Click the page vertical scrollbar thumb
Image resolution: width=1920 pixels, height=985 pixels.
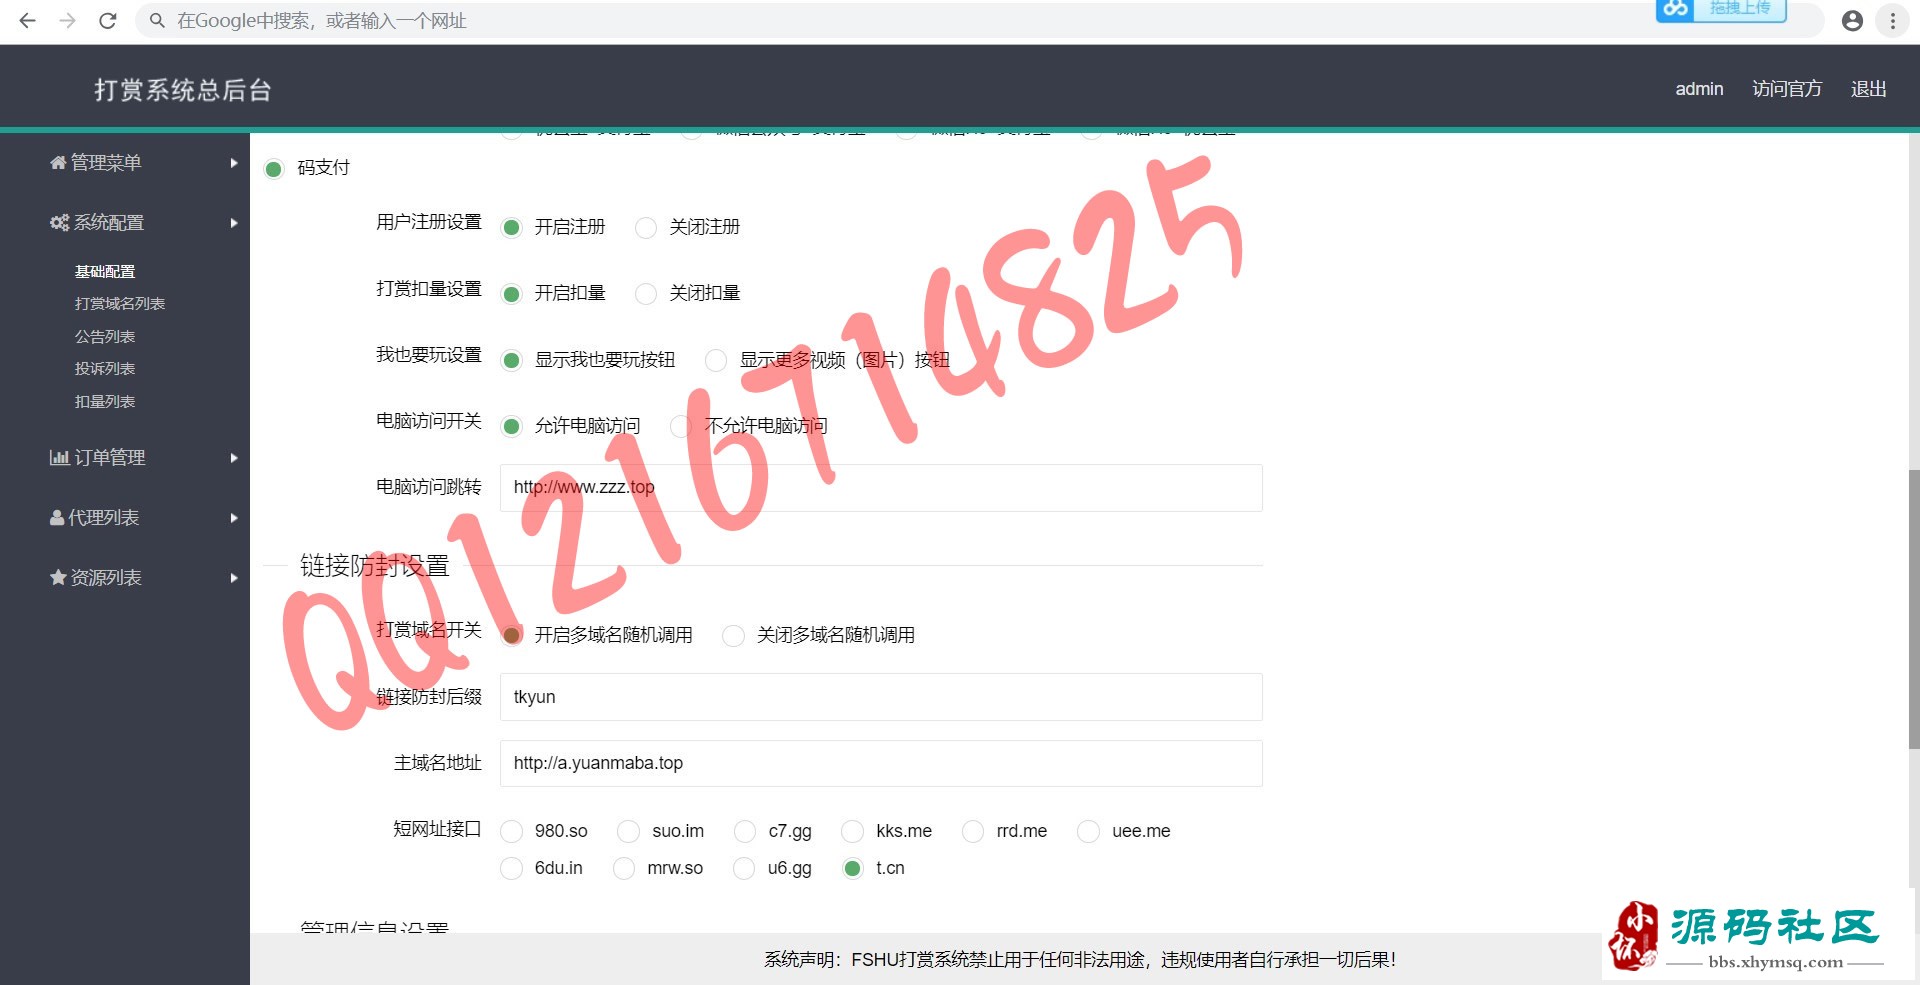(x=1913, y=608)
